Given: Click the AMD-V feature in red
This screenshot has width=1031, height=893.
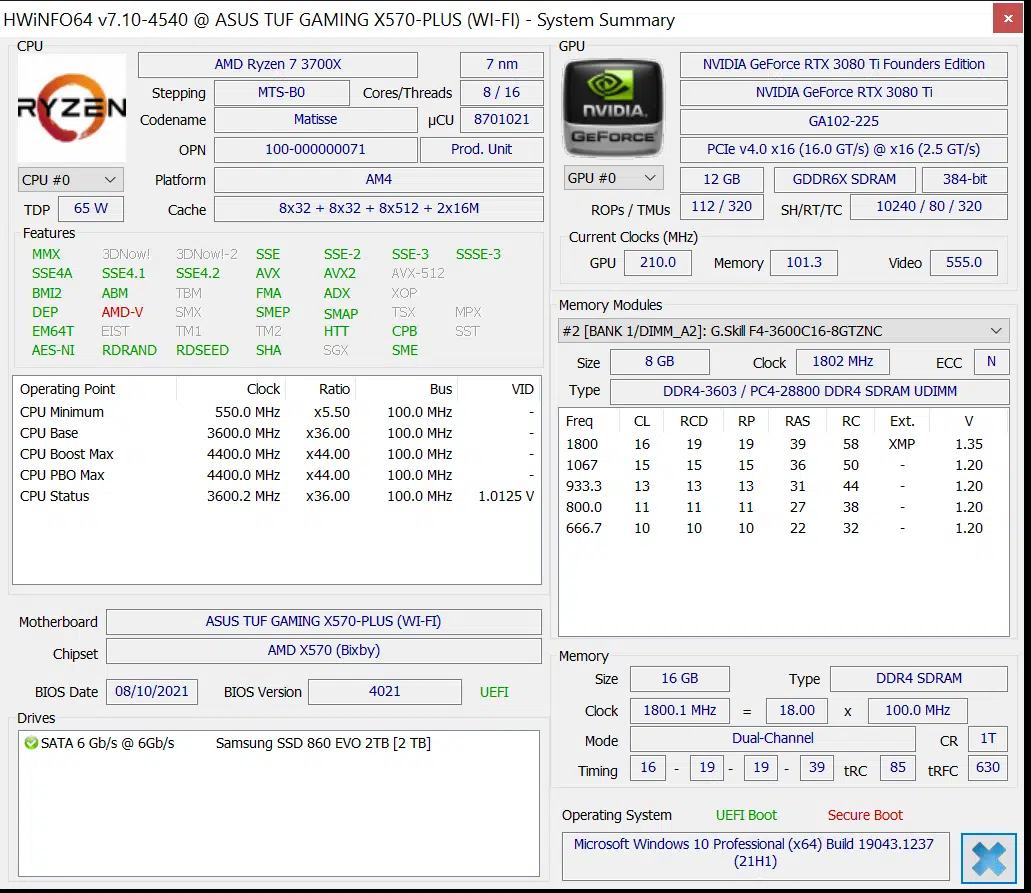Looking at the screenshot, I should pos(122,312).
